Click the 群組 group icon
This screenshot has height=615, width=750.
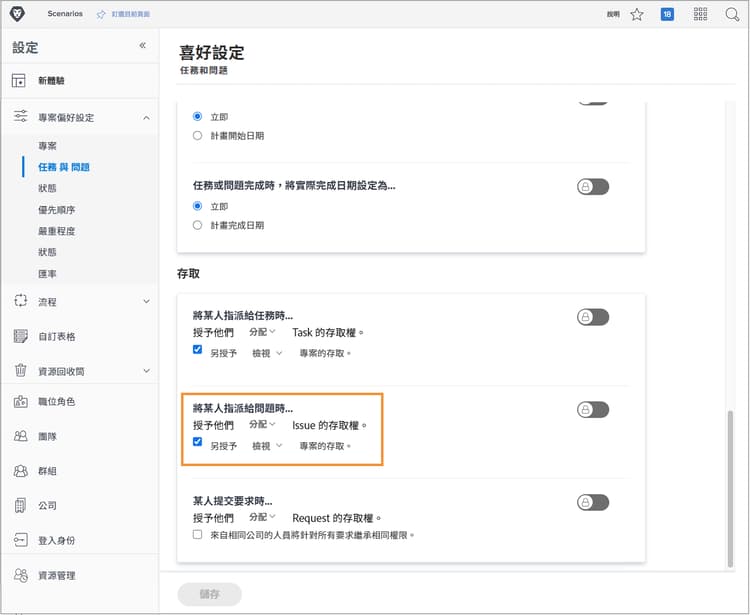click(x=21, y=471)
